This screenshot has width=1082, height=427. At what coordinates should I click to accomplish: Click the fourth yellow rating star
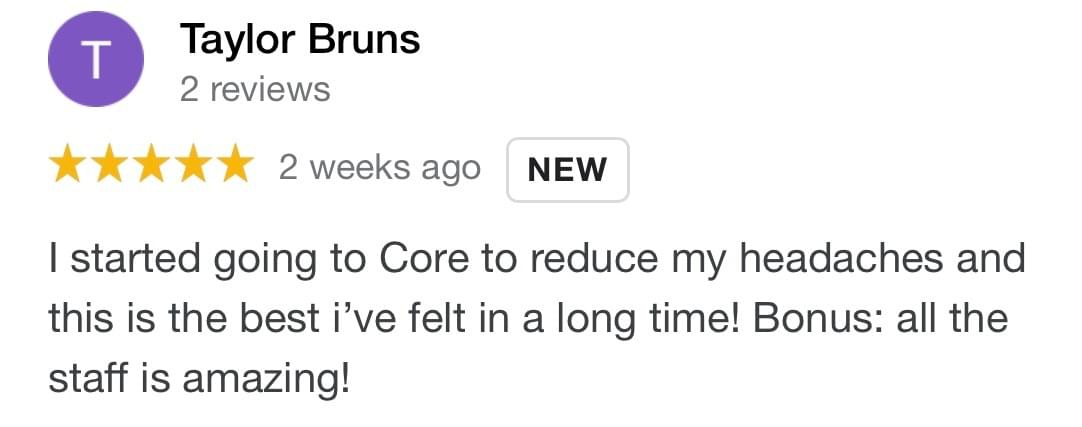191,167
